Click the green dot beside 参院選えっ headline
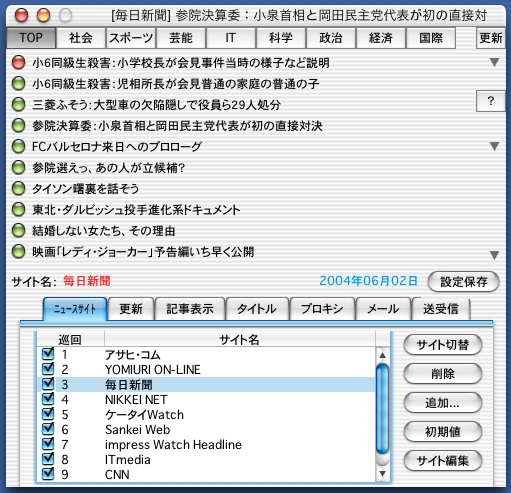Viewport: 511px width, 493px height. tap(18, 167)
